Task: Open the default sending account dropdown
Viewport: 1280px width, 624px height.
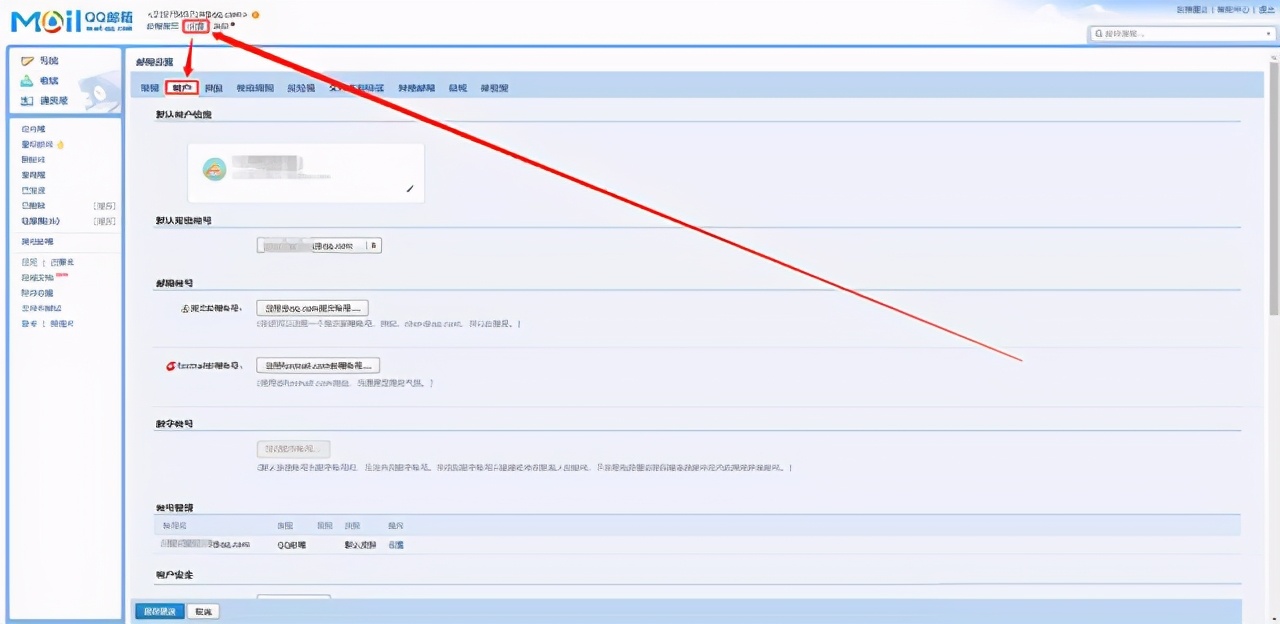Action: coord(319,245)
